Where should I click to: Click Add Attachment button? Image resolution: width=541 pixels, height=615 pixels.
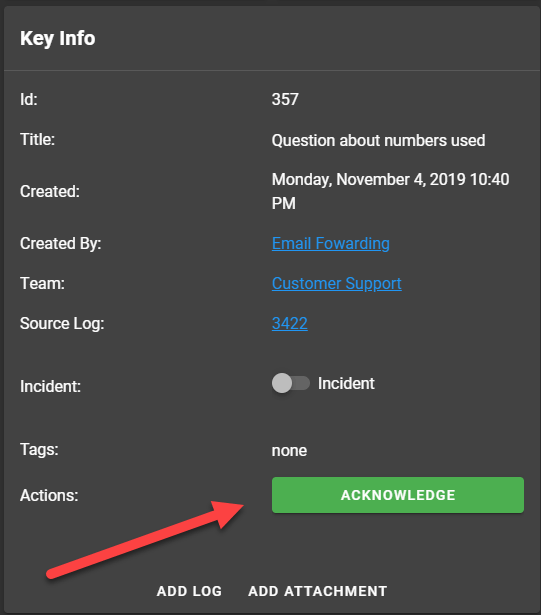pos(317,591)
